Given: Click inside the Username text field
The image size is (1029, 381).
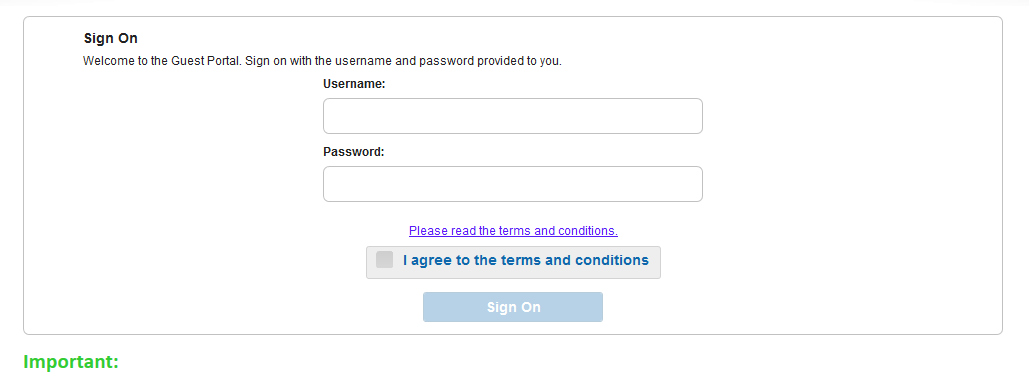Looking at the screenshot, I should 513,116.
